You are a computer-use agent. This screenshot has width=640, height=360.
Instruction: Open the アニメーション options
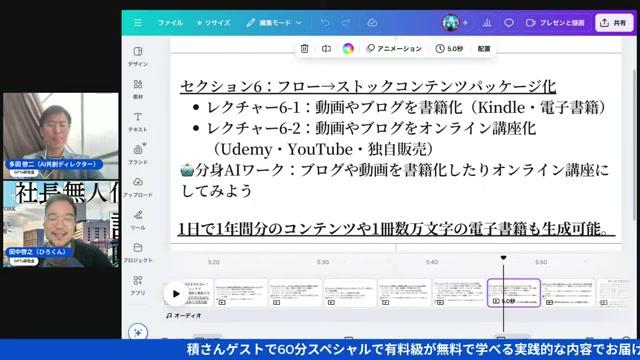point(394,49)
